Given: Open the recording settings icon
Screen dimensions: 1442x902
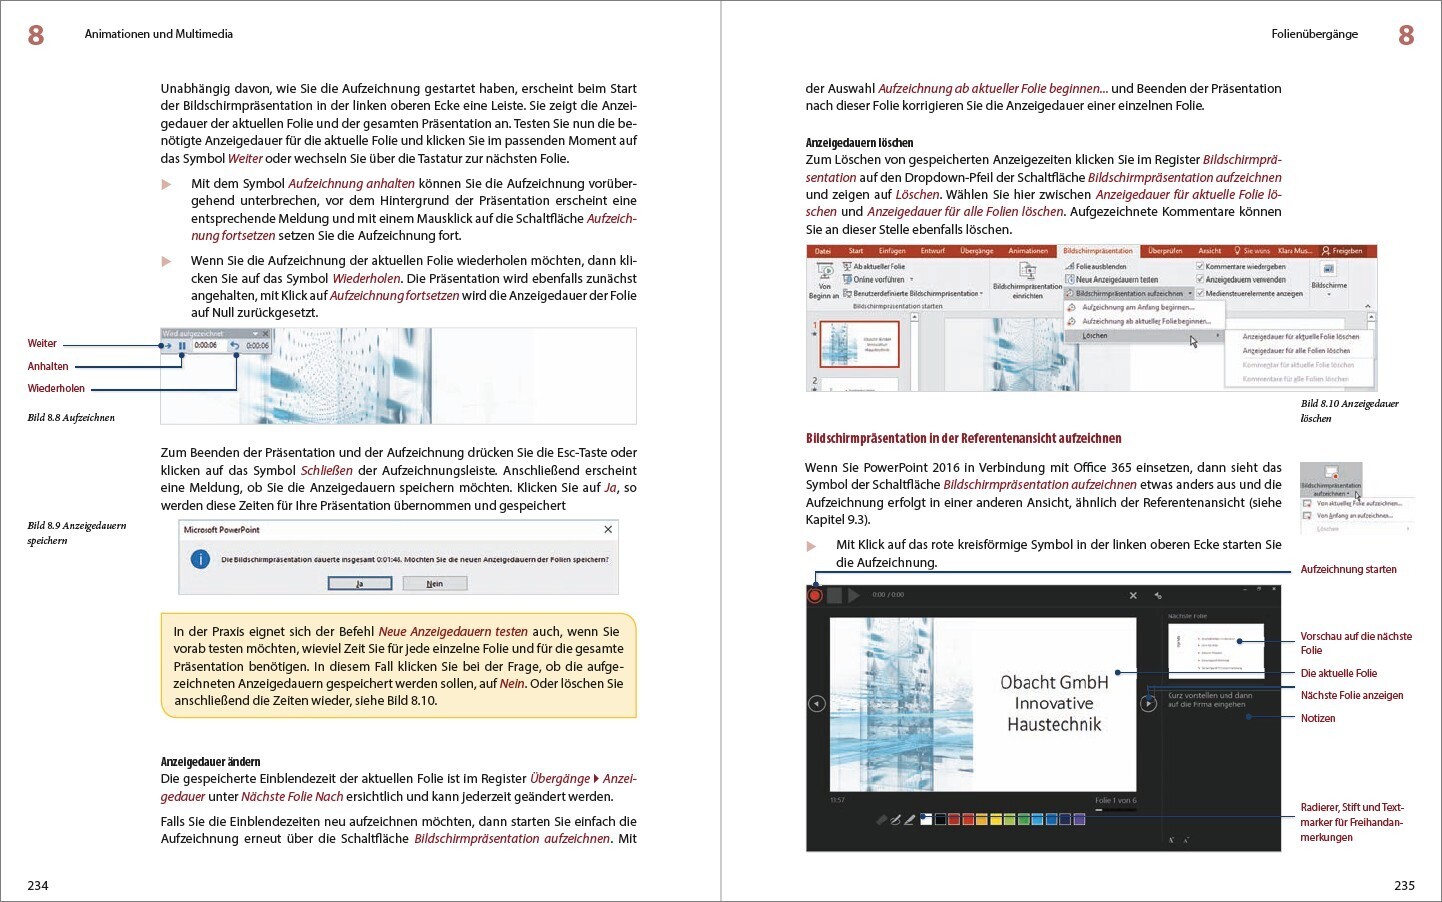Looking at the screenshot, I should click(1158, 595).
